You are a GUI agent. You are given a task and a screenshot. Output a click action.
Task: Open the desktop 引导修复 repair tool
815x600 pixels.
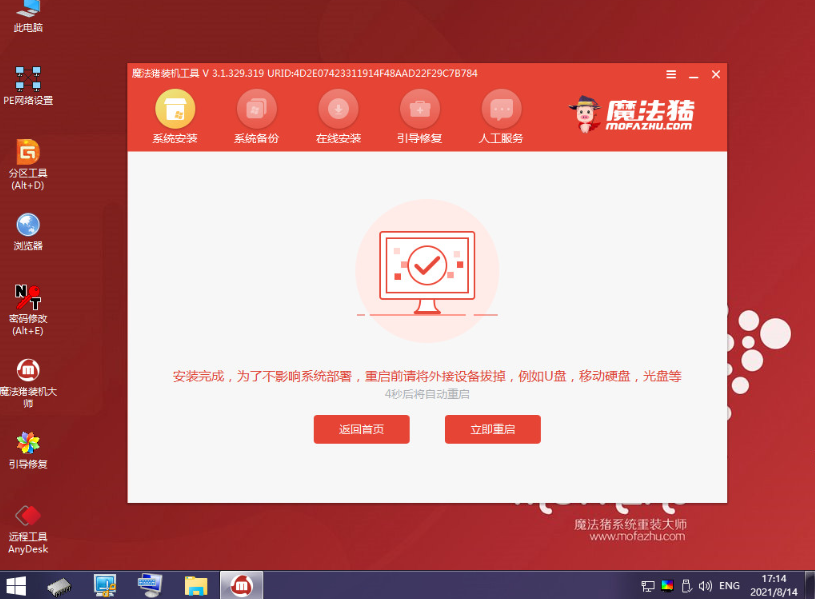tap(27, 450)
